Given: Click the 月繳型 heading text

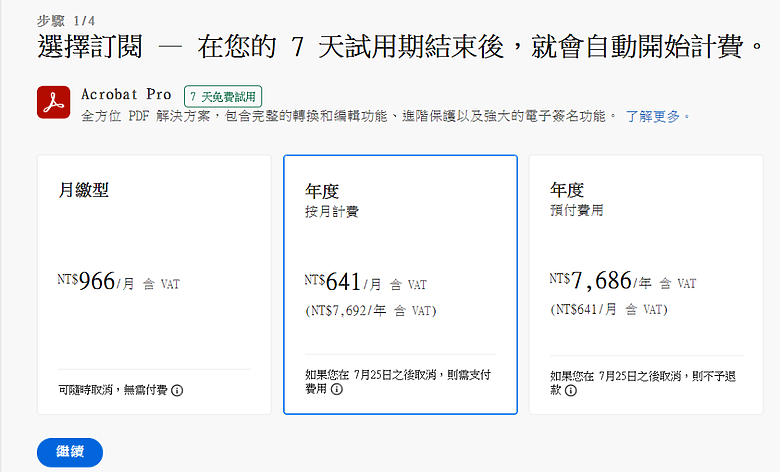Looking at the screenshot, I should coord(84,189).
